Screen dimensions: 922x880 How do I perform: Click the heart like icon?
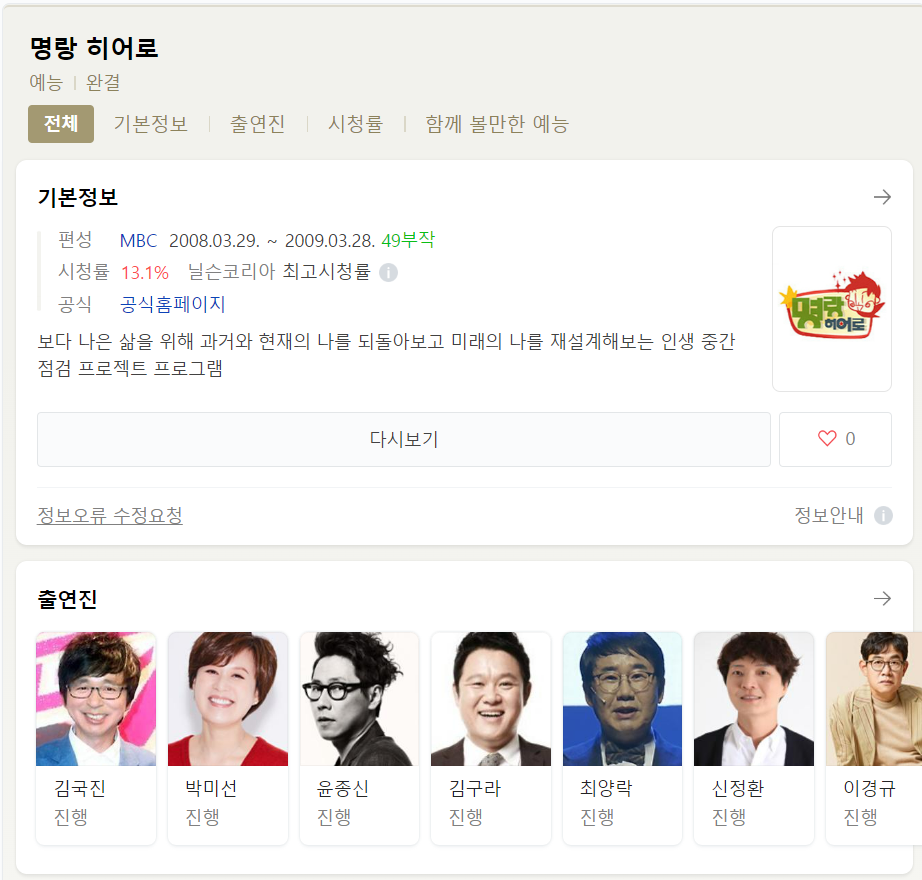tap(827, 439)
